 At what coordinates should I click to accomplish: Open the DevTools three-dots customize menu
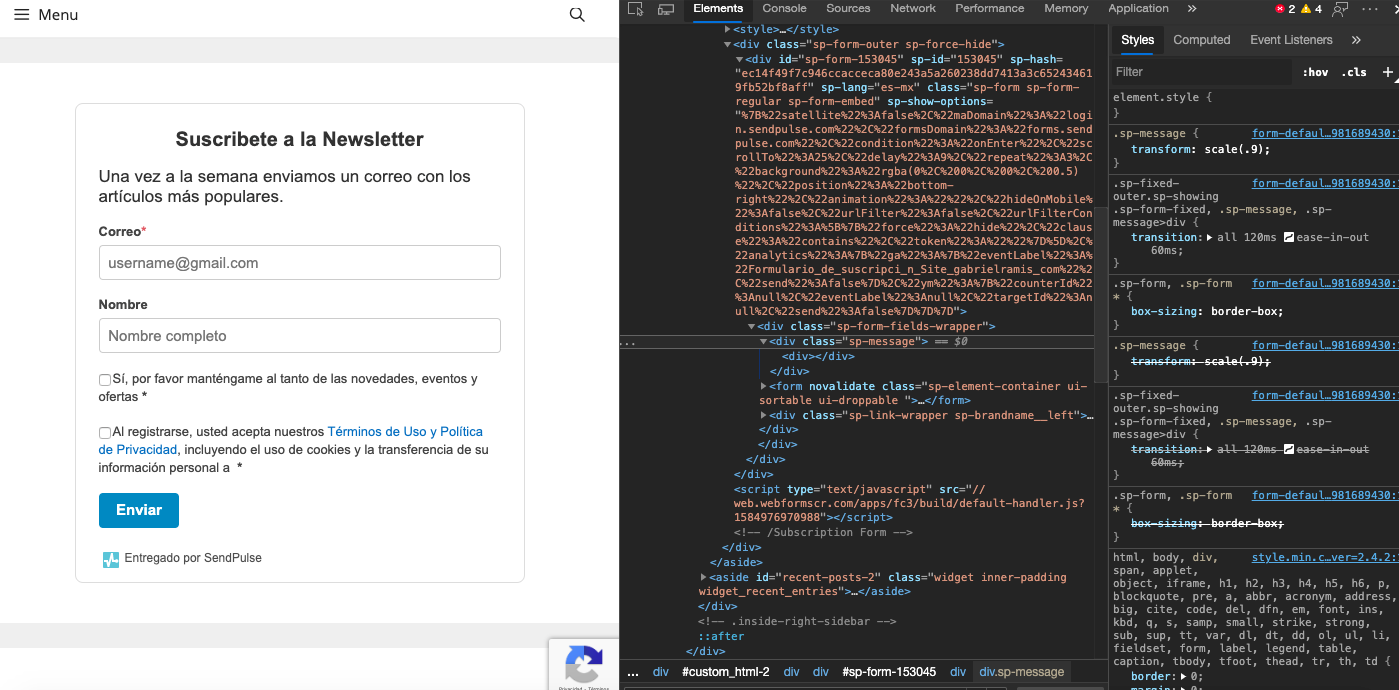[1370, 9]
